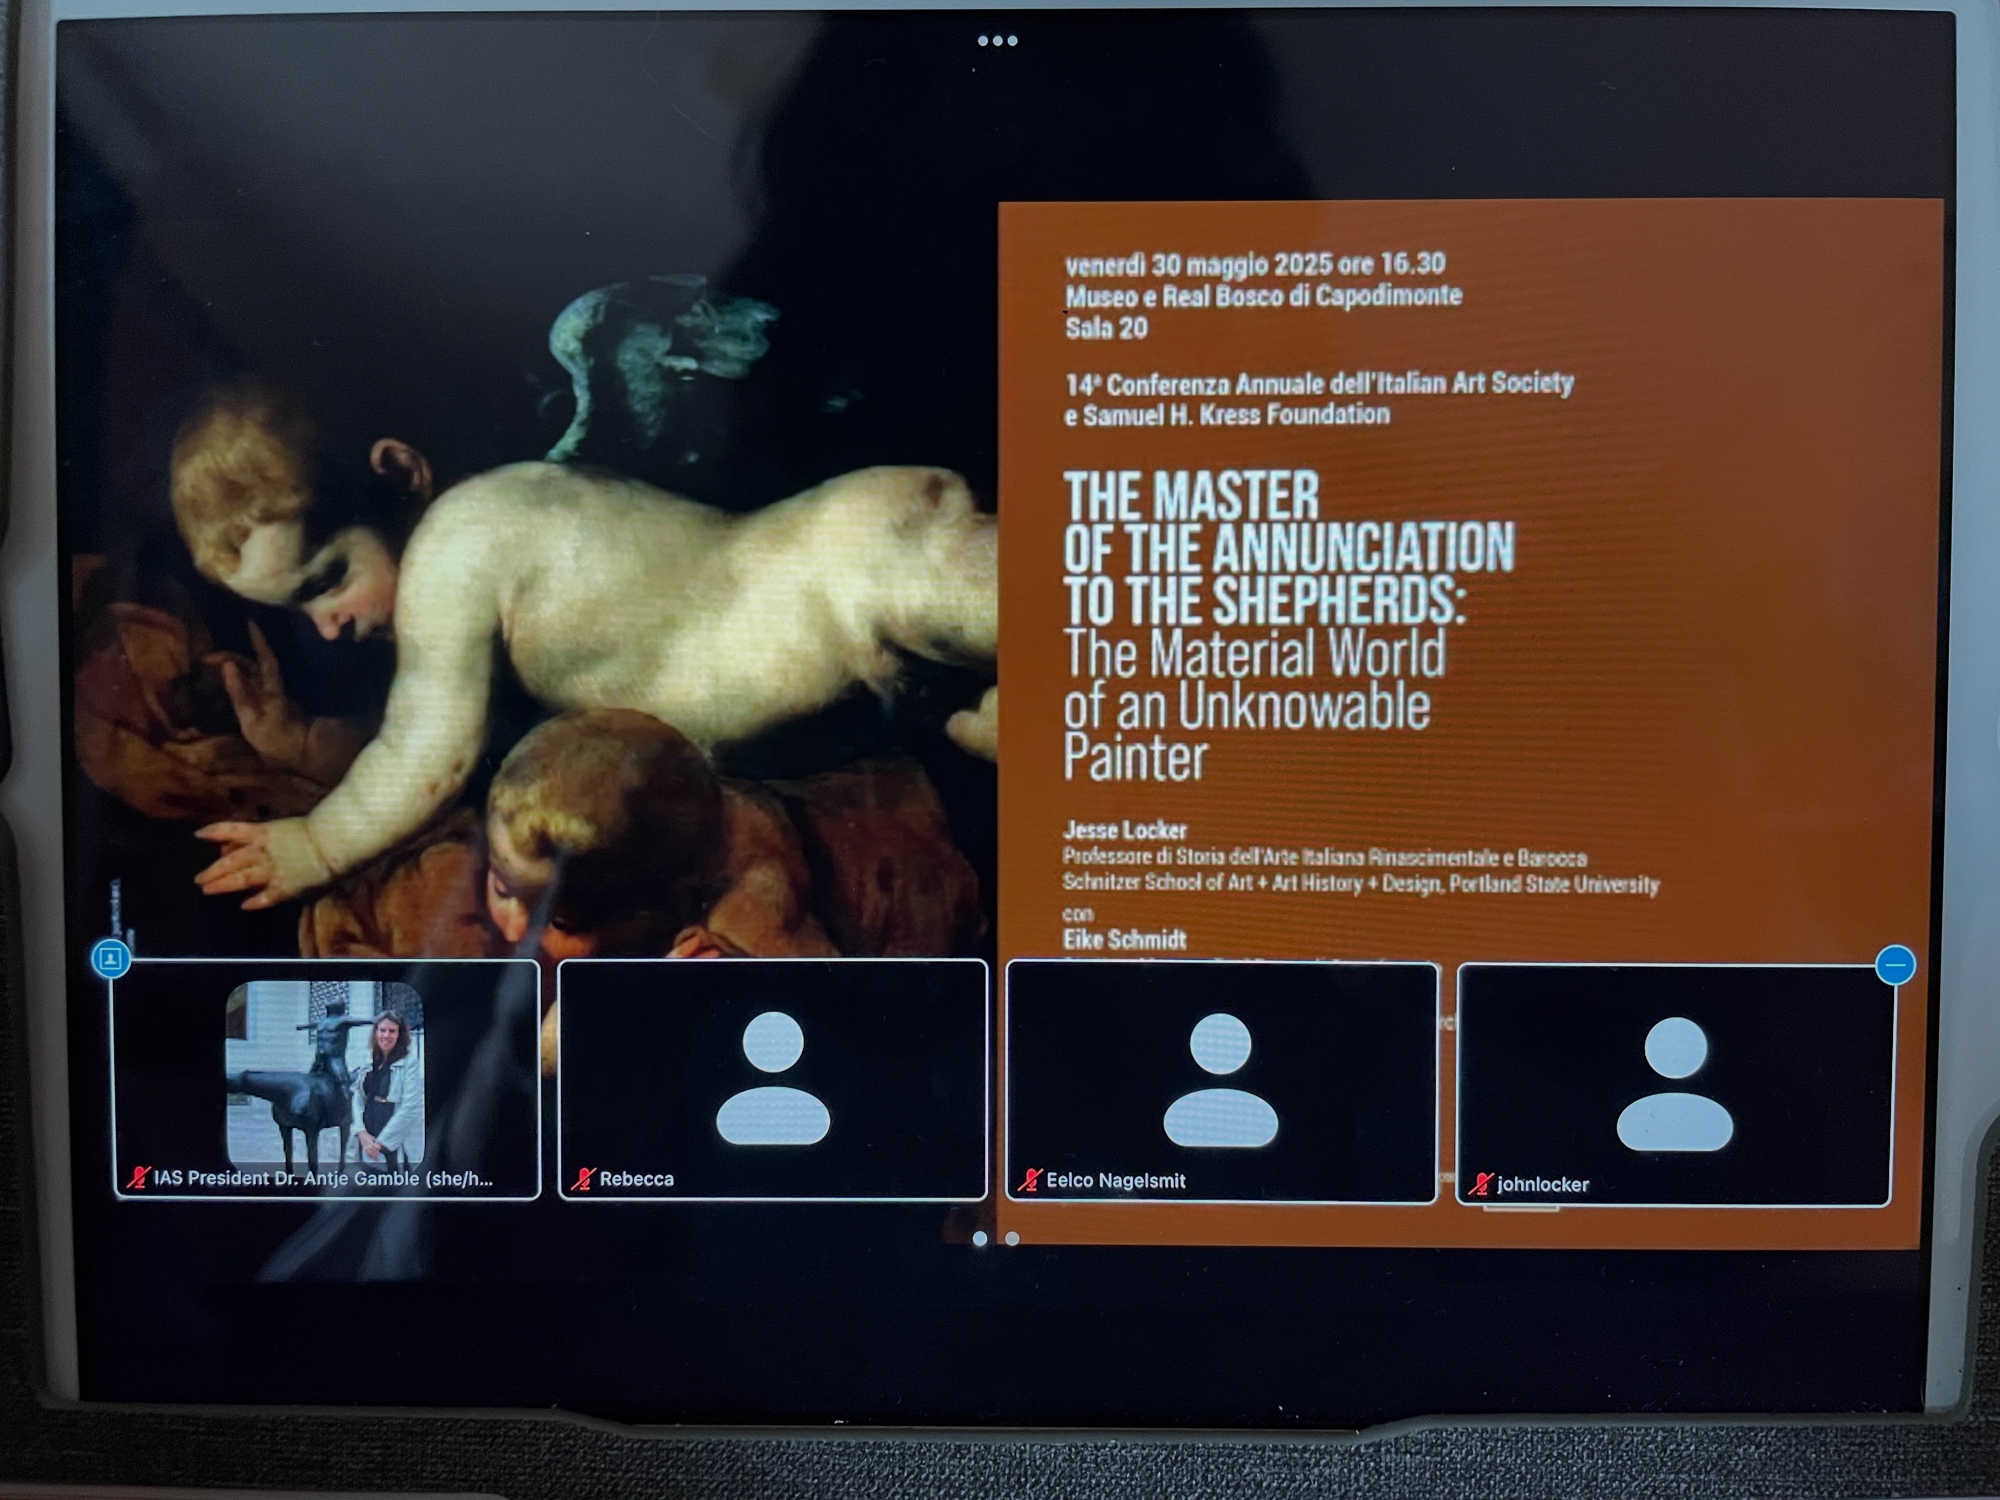Click the blue speaker-view icon above thumbnails
The width and height of the screenshot is (2000, 1500).
click(111, 959)
